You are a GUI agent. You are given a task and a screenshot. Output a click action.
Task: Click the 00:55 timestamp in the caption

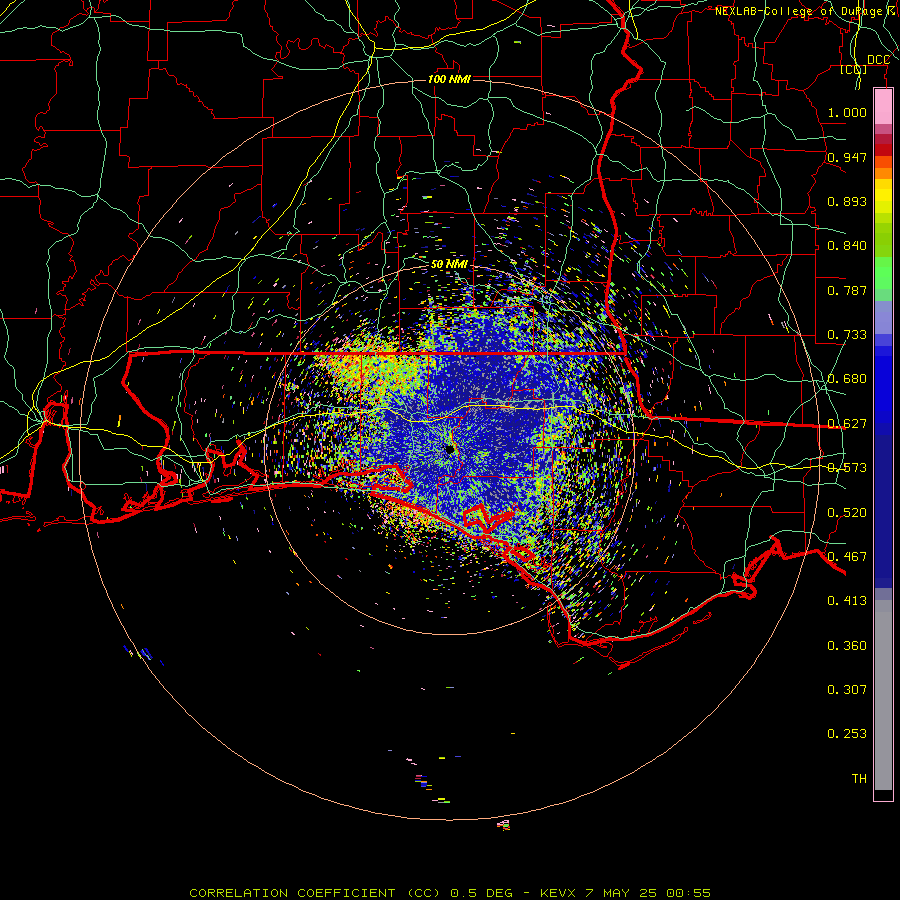(689, 893)
